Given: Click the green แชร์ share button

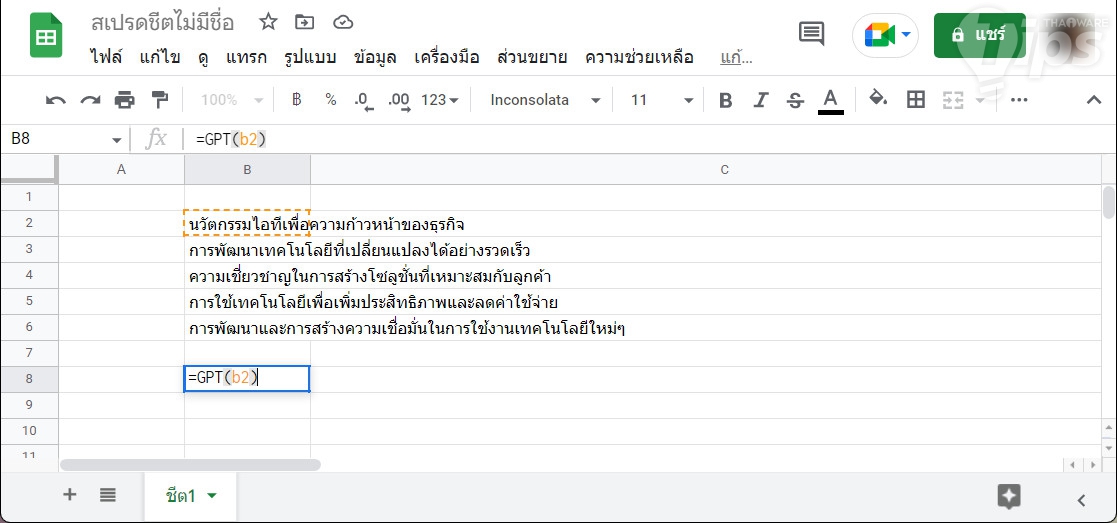Looking at the screenshot, I should [979, 35].
